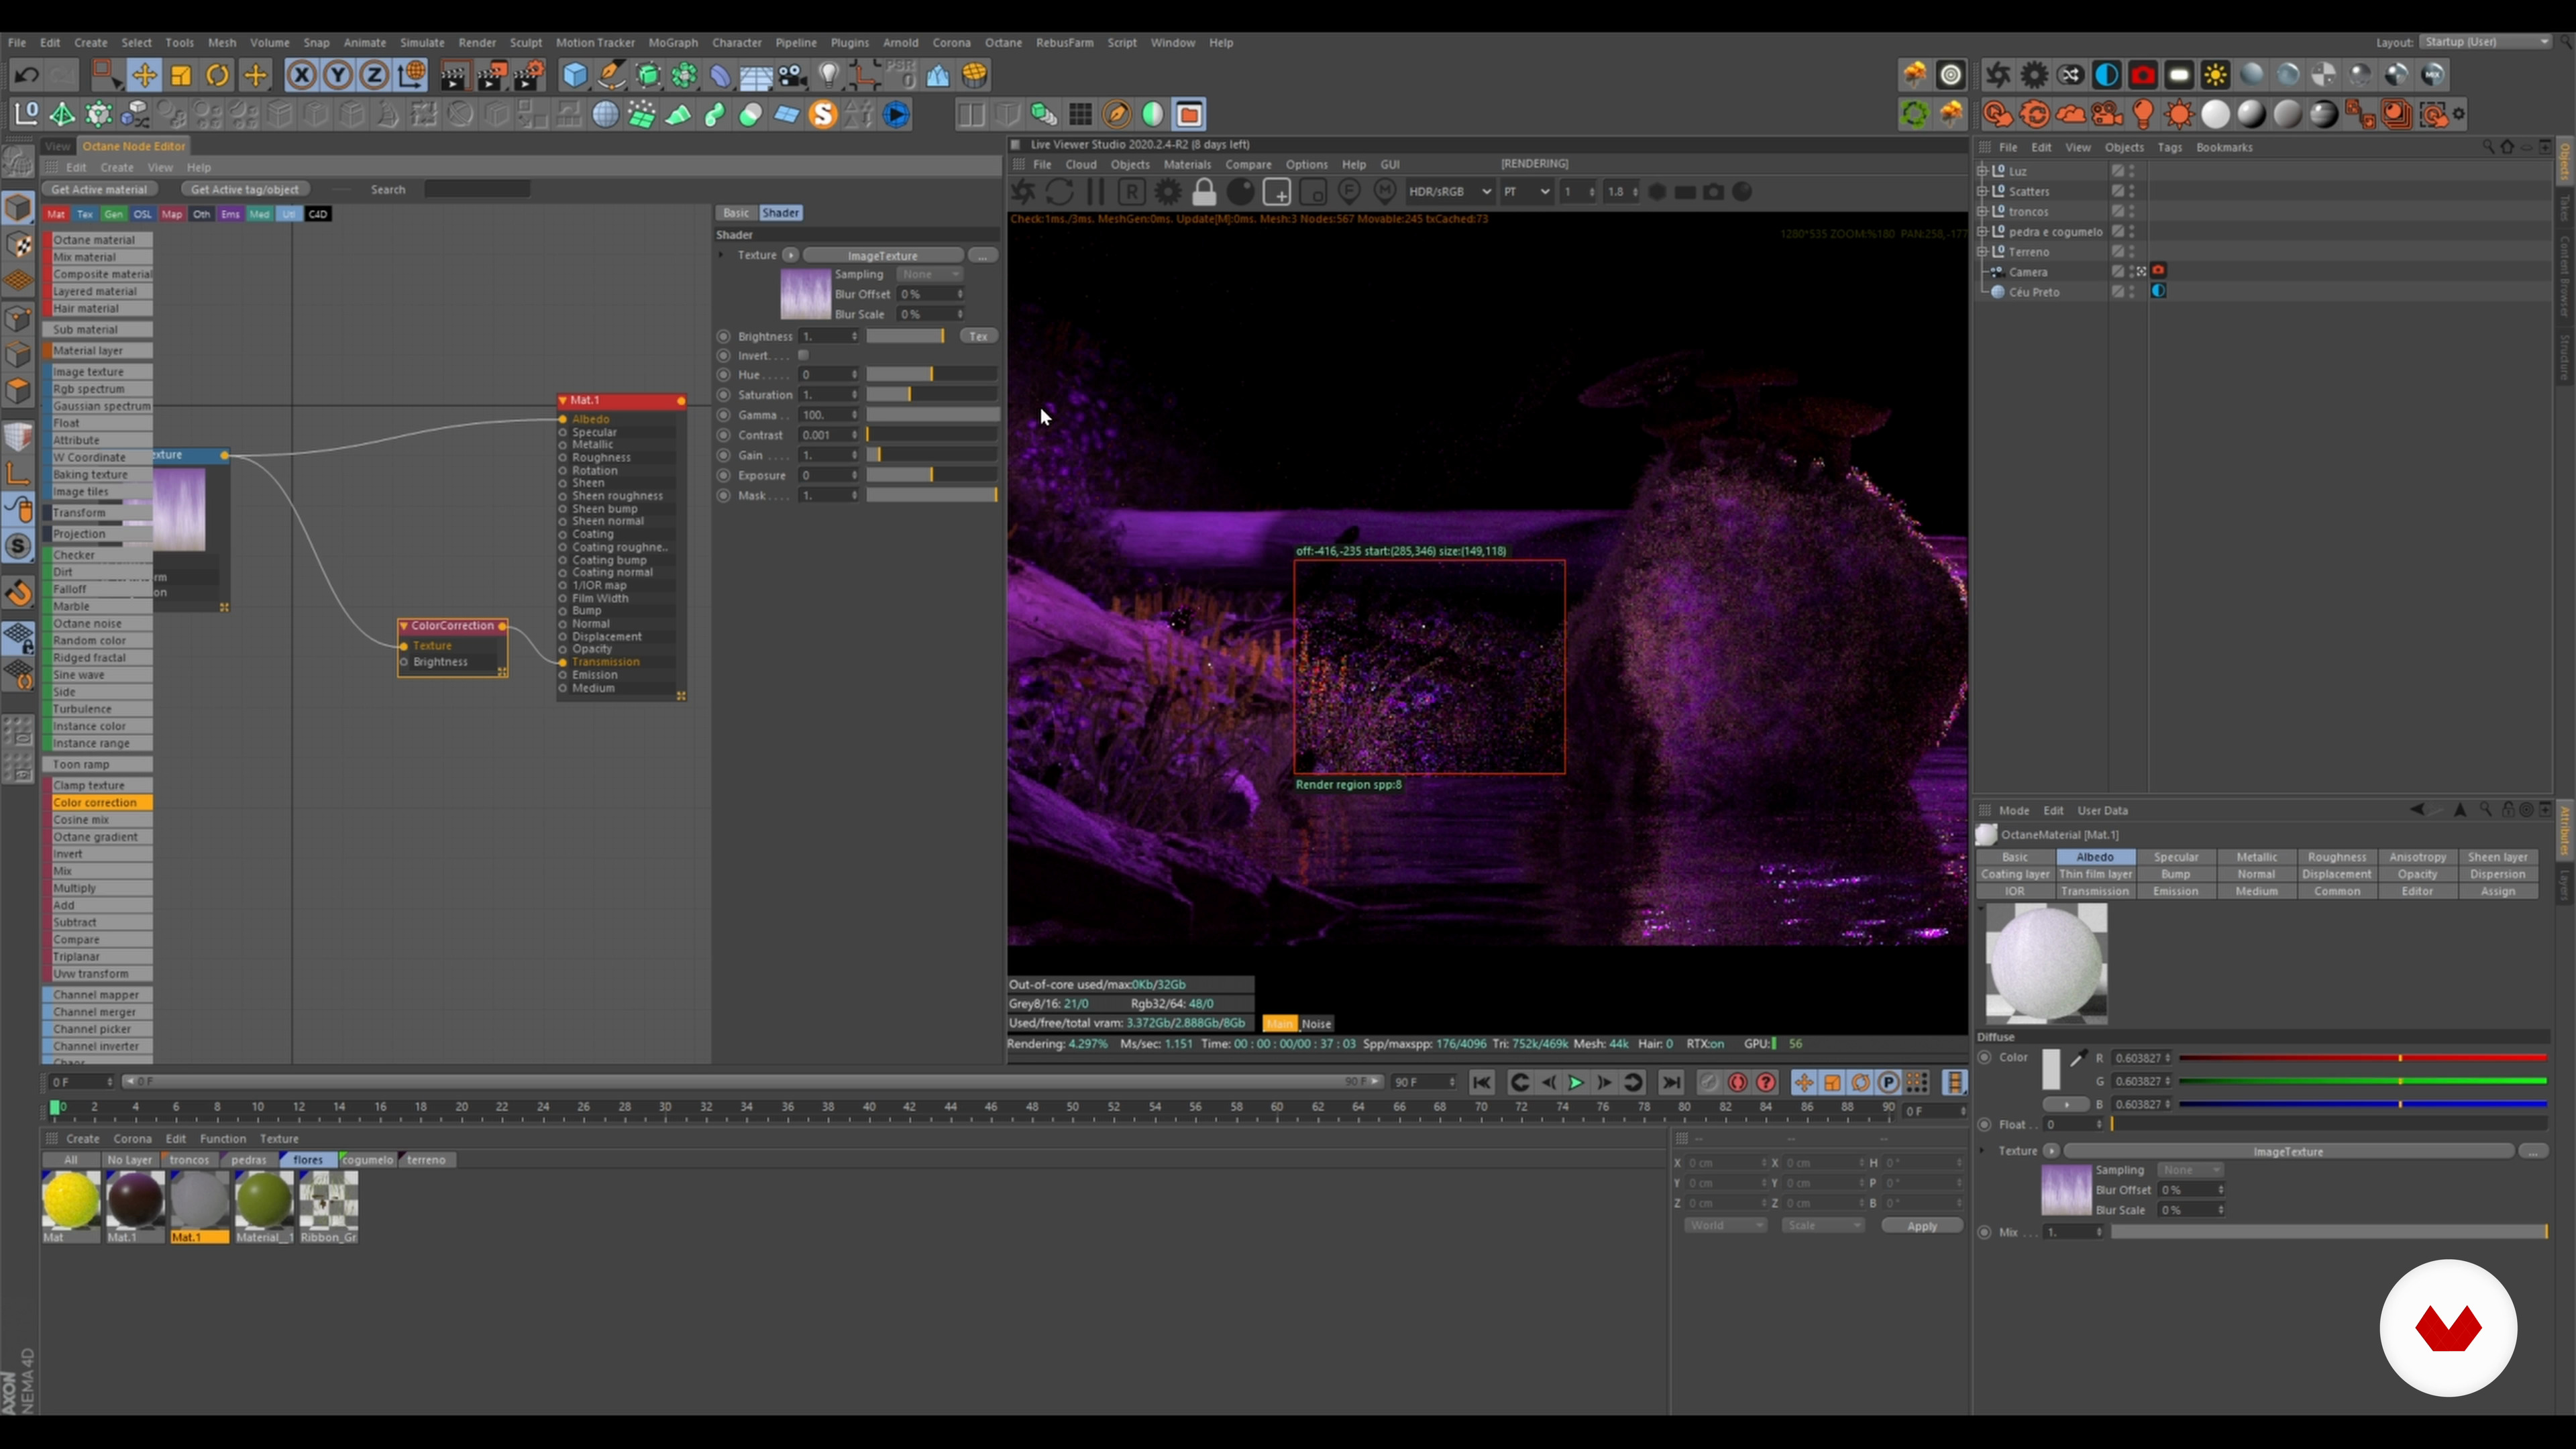Add a Light object from toolbar
The width and height of the screenshot is (2576, 1449).
pos(828,75)
